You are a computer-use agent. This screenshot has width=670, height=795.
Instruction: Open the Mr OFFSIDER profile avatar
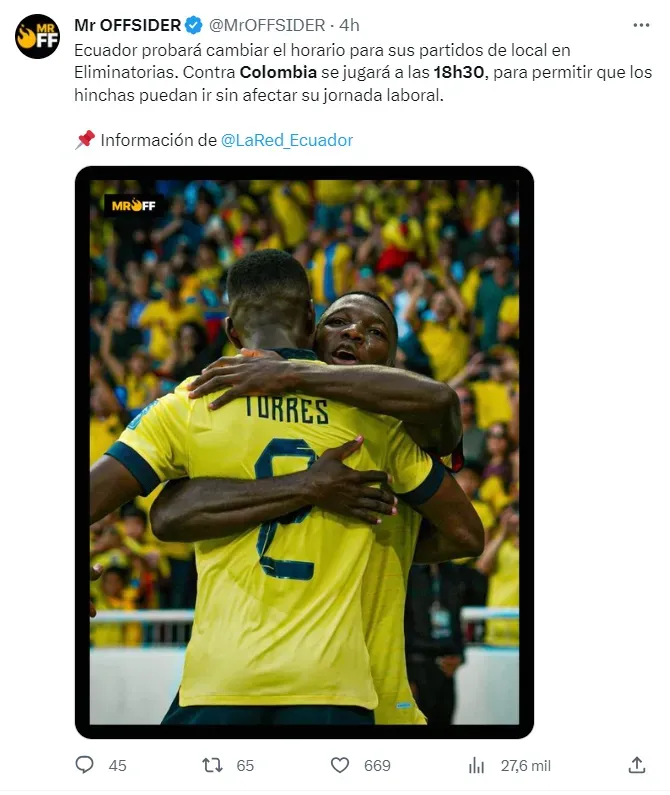pos(38,37)
